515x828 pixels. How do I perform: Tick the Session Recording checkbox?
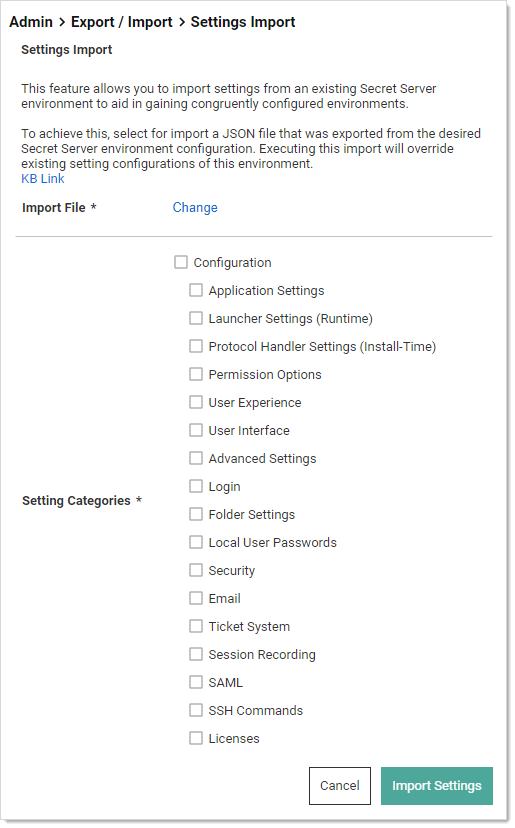click(196, 654)
